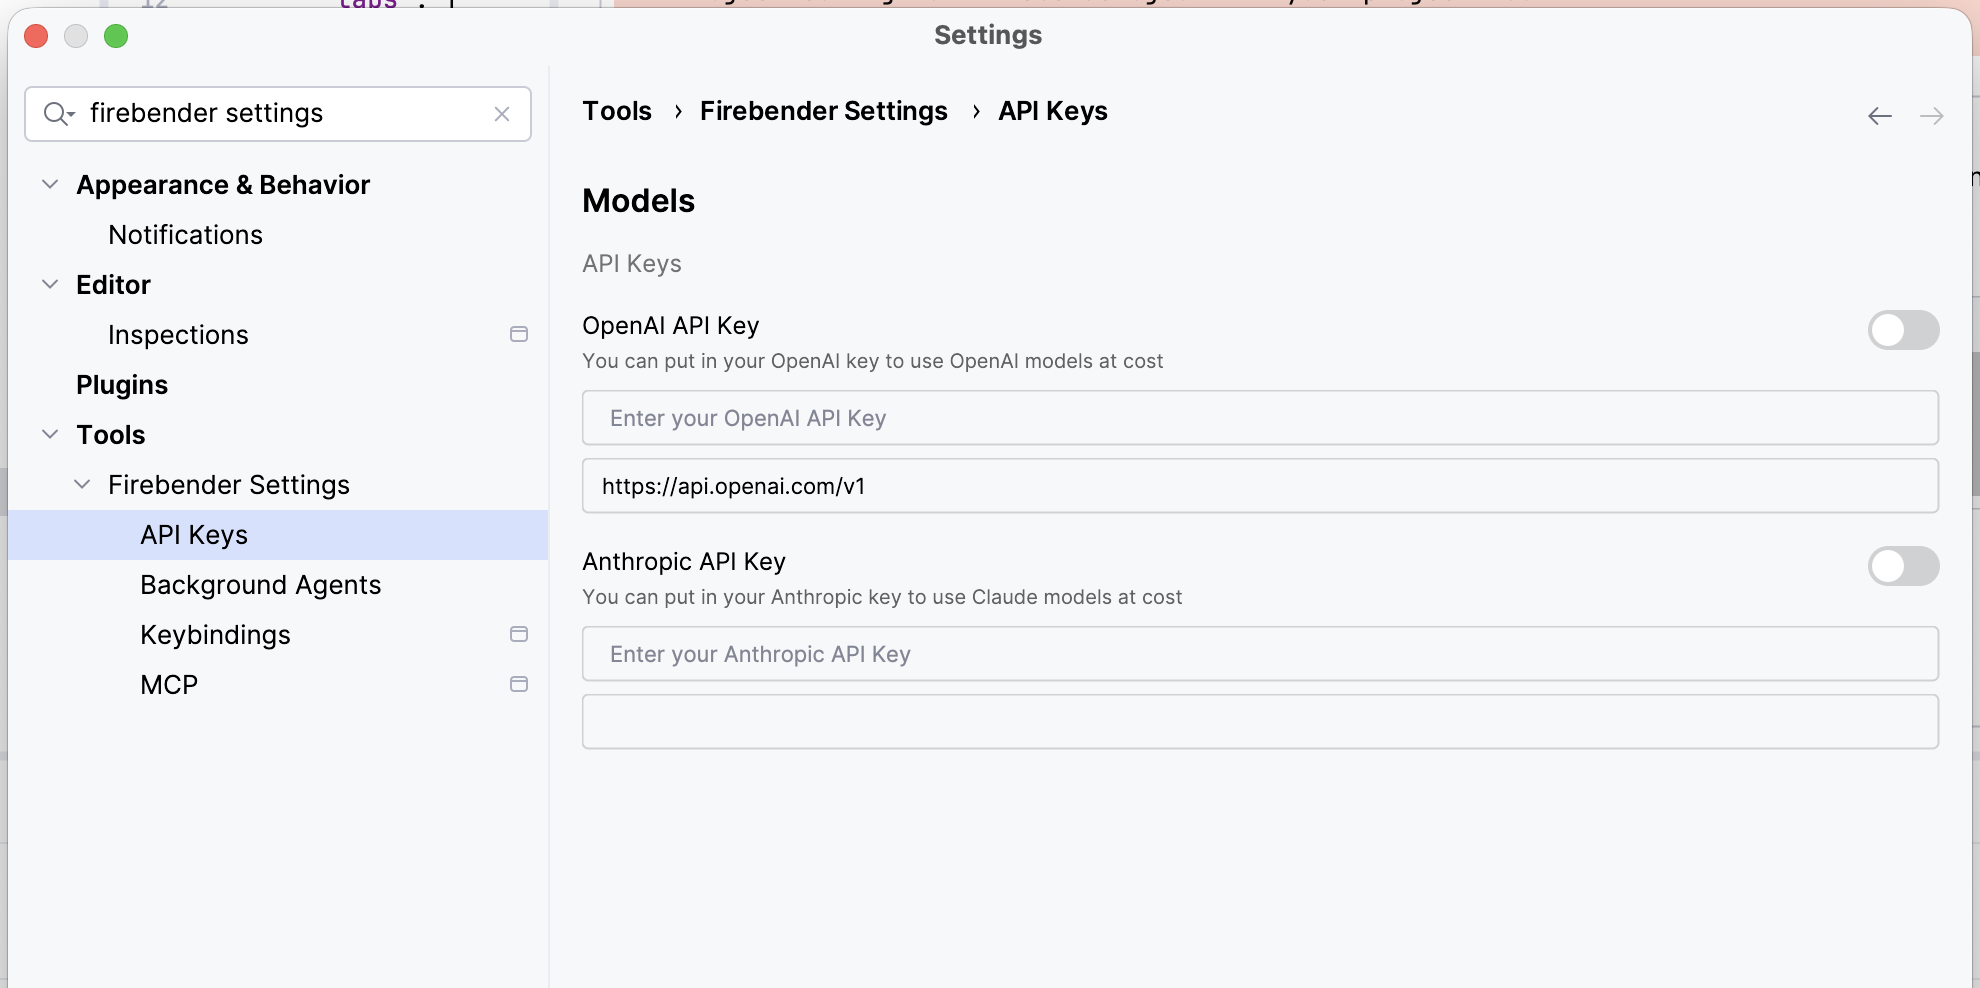
Task: Click the icon next to Keybindings
Action: [518, 634]
